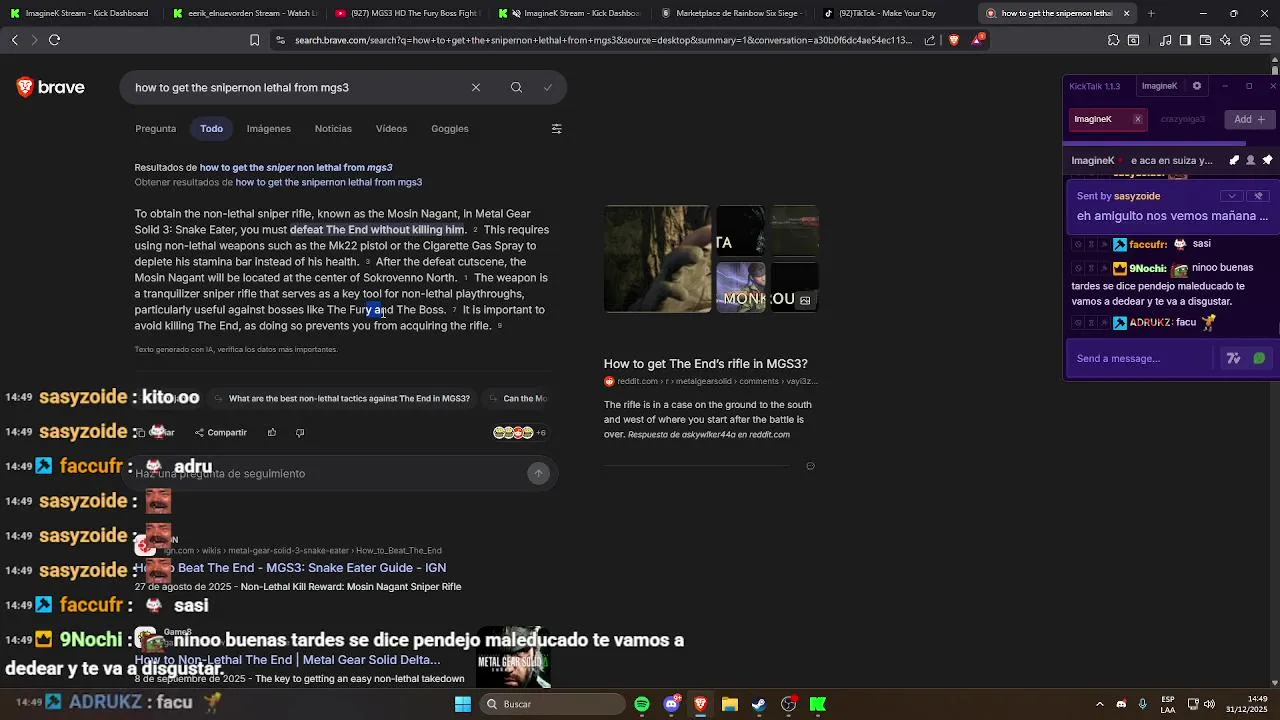Open the 7TV emote picker button
The image size is (1280, 720).
(x=1233, y=358)
